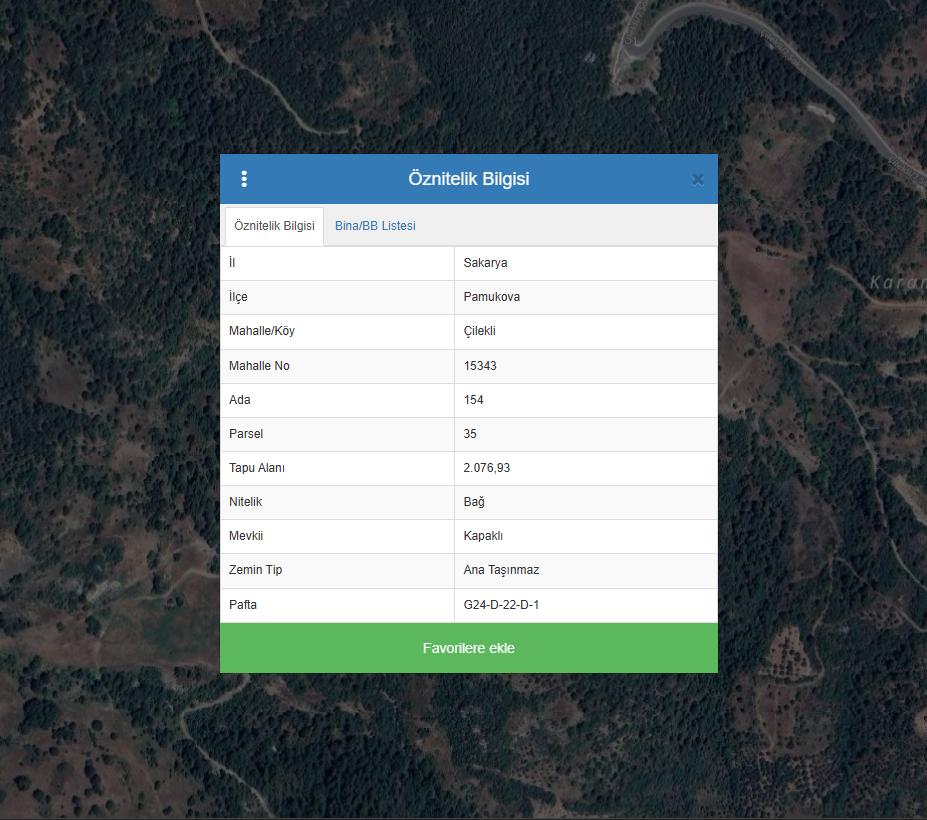The image size is (927, 820).
Task: Click the Zemin Tip row label
Action: click(258, 570)
